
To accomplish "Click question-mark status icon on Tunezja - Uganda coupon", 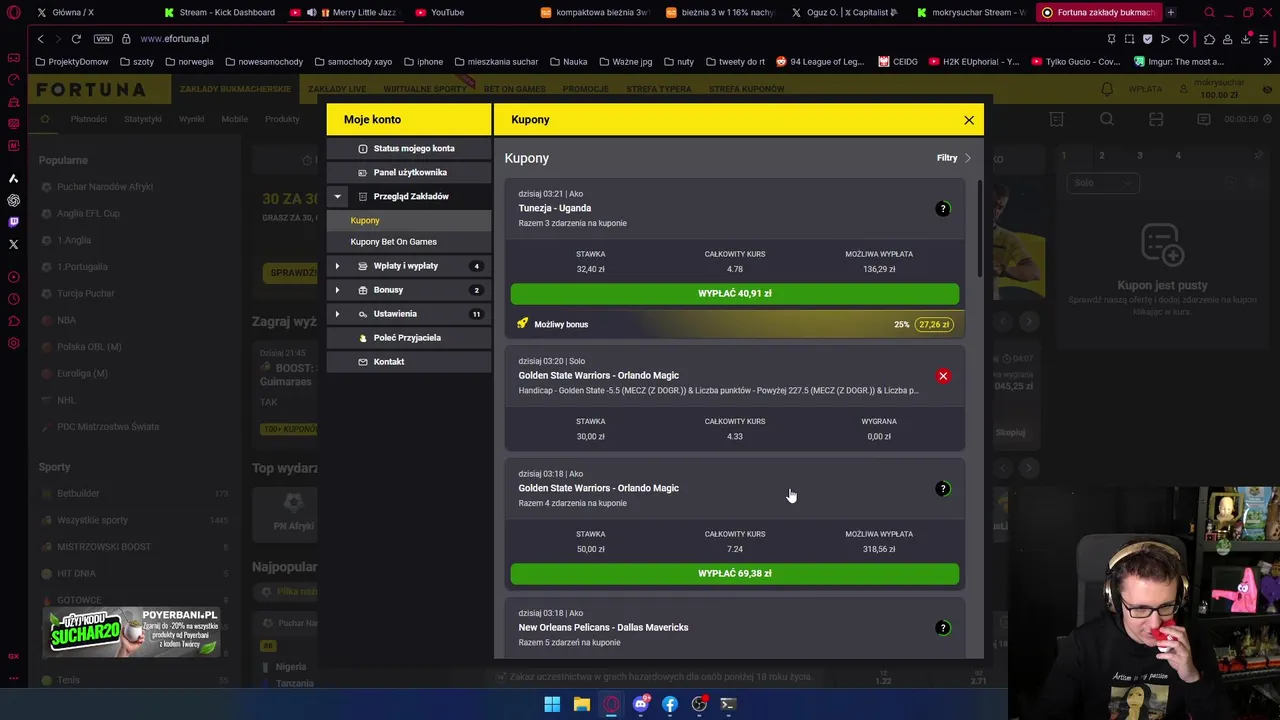I will 943,209.
